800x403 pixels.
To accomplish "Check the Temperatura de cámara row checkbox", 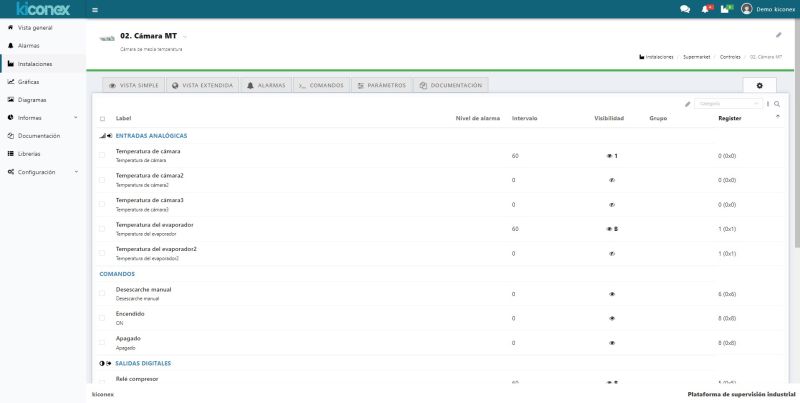I will (x=102, y=155).
